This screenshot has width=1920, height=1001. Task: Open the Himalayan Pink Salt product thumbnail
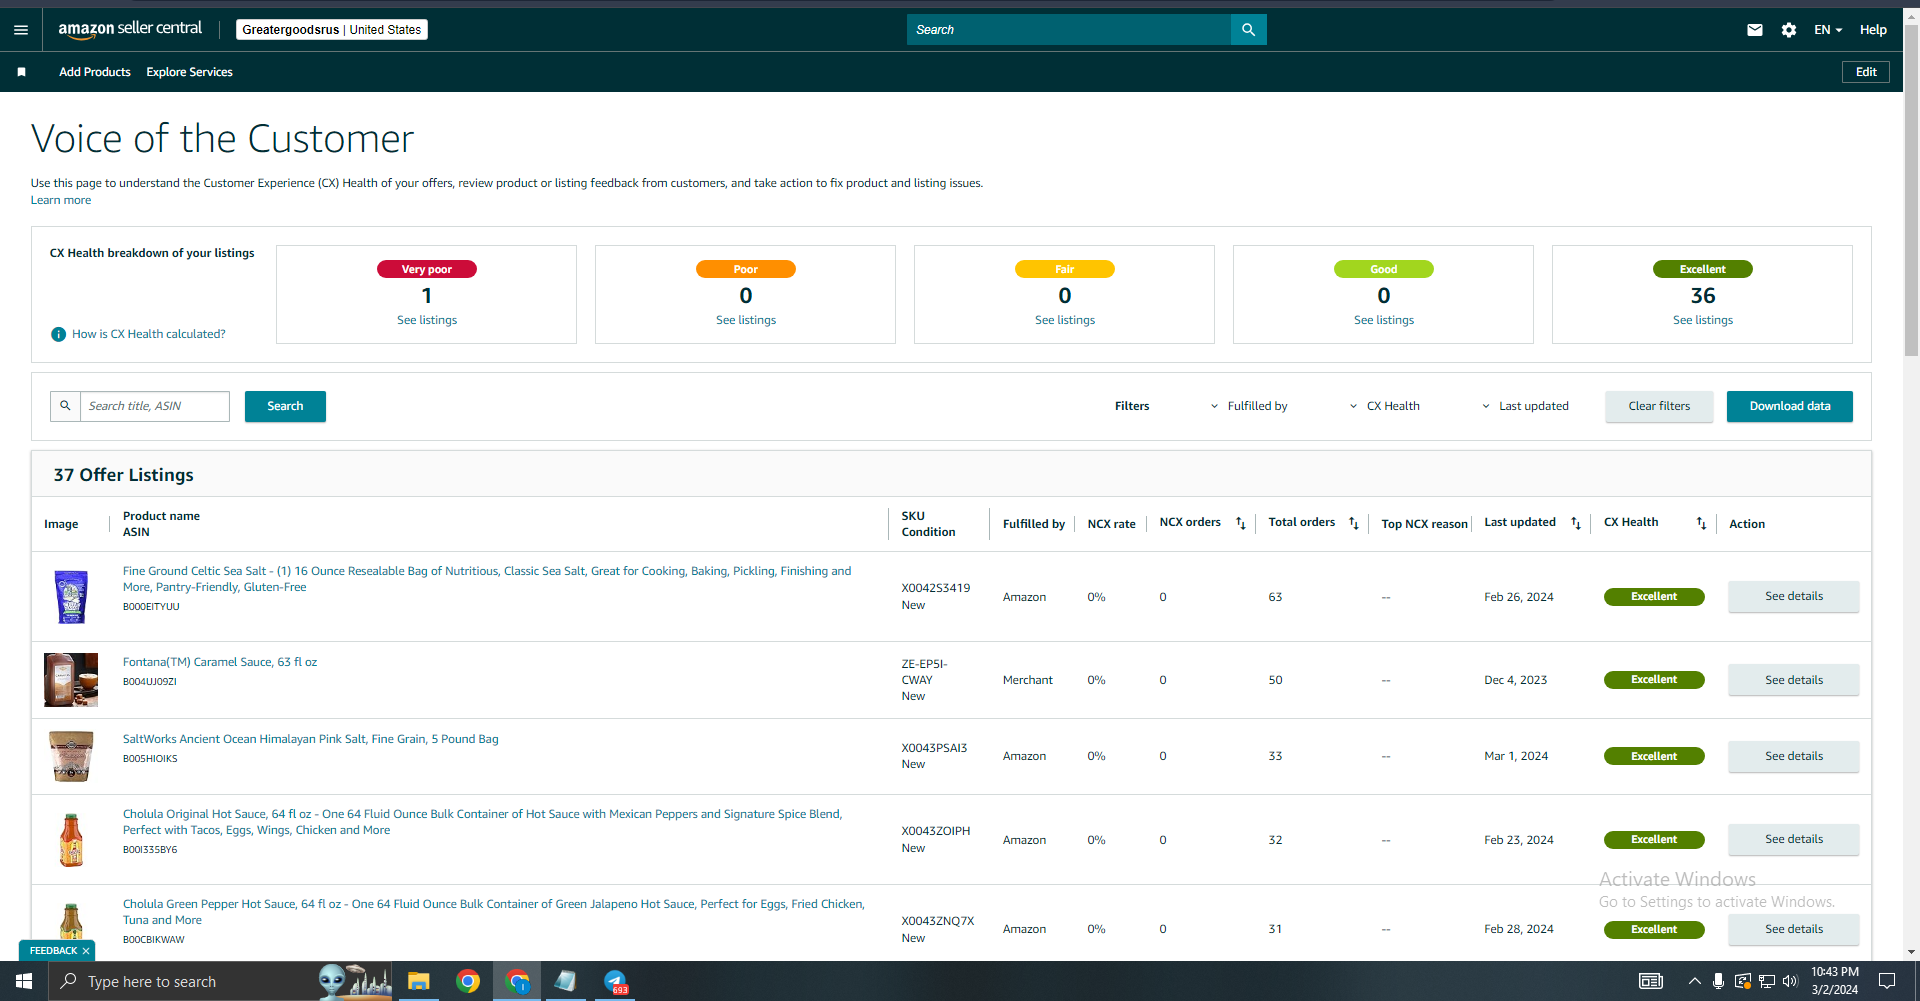pyautogui.click(x=71, y=756)
